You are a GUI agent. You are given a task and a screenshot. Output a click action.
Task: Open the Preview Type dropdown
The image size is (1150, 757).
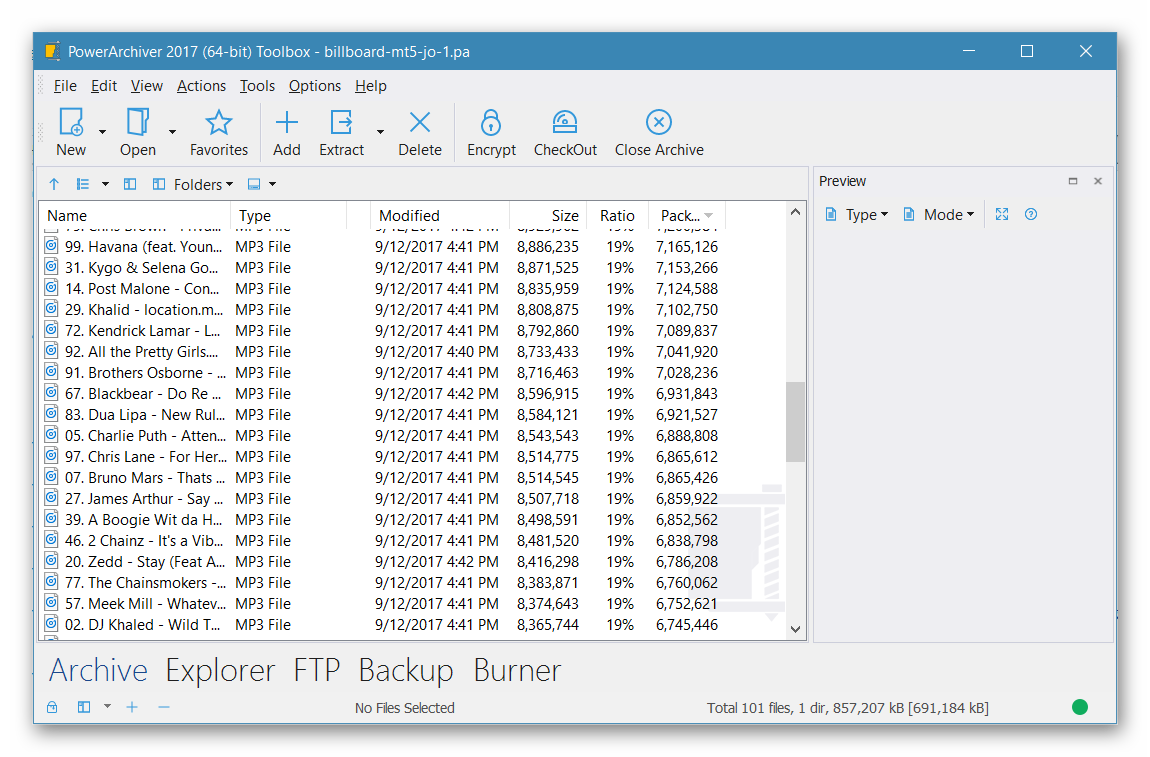coord(857,214)
